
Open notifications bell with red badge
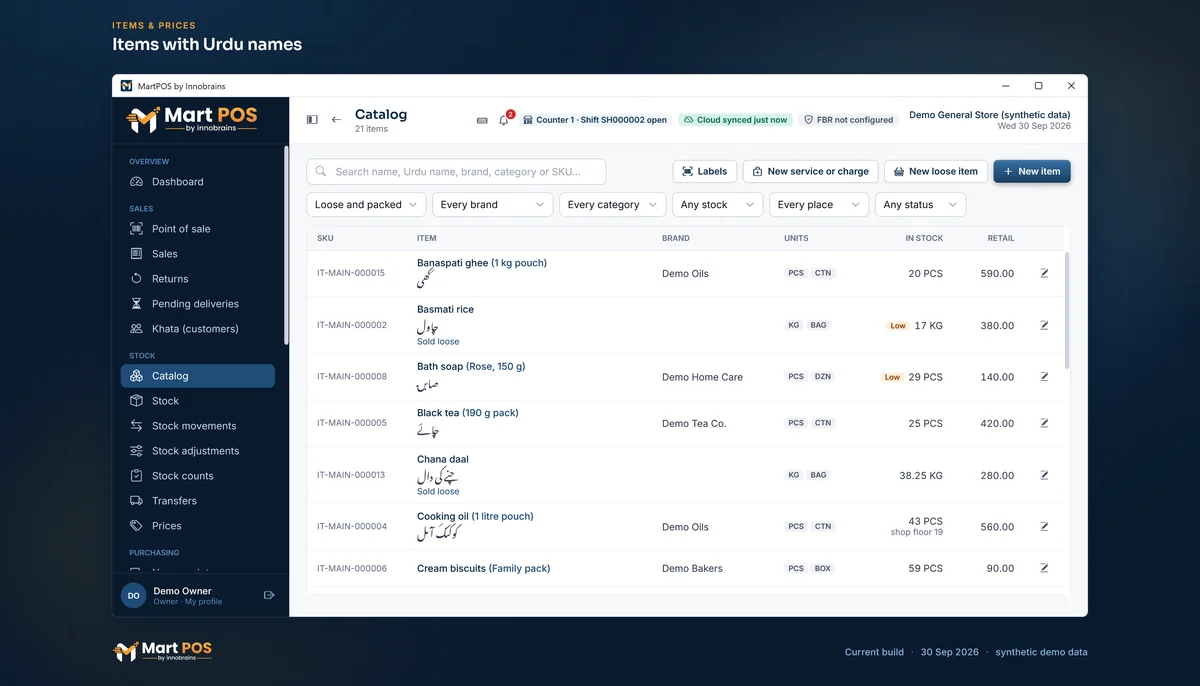click(x=504, y=120)
